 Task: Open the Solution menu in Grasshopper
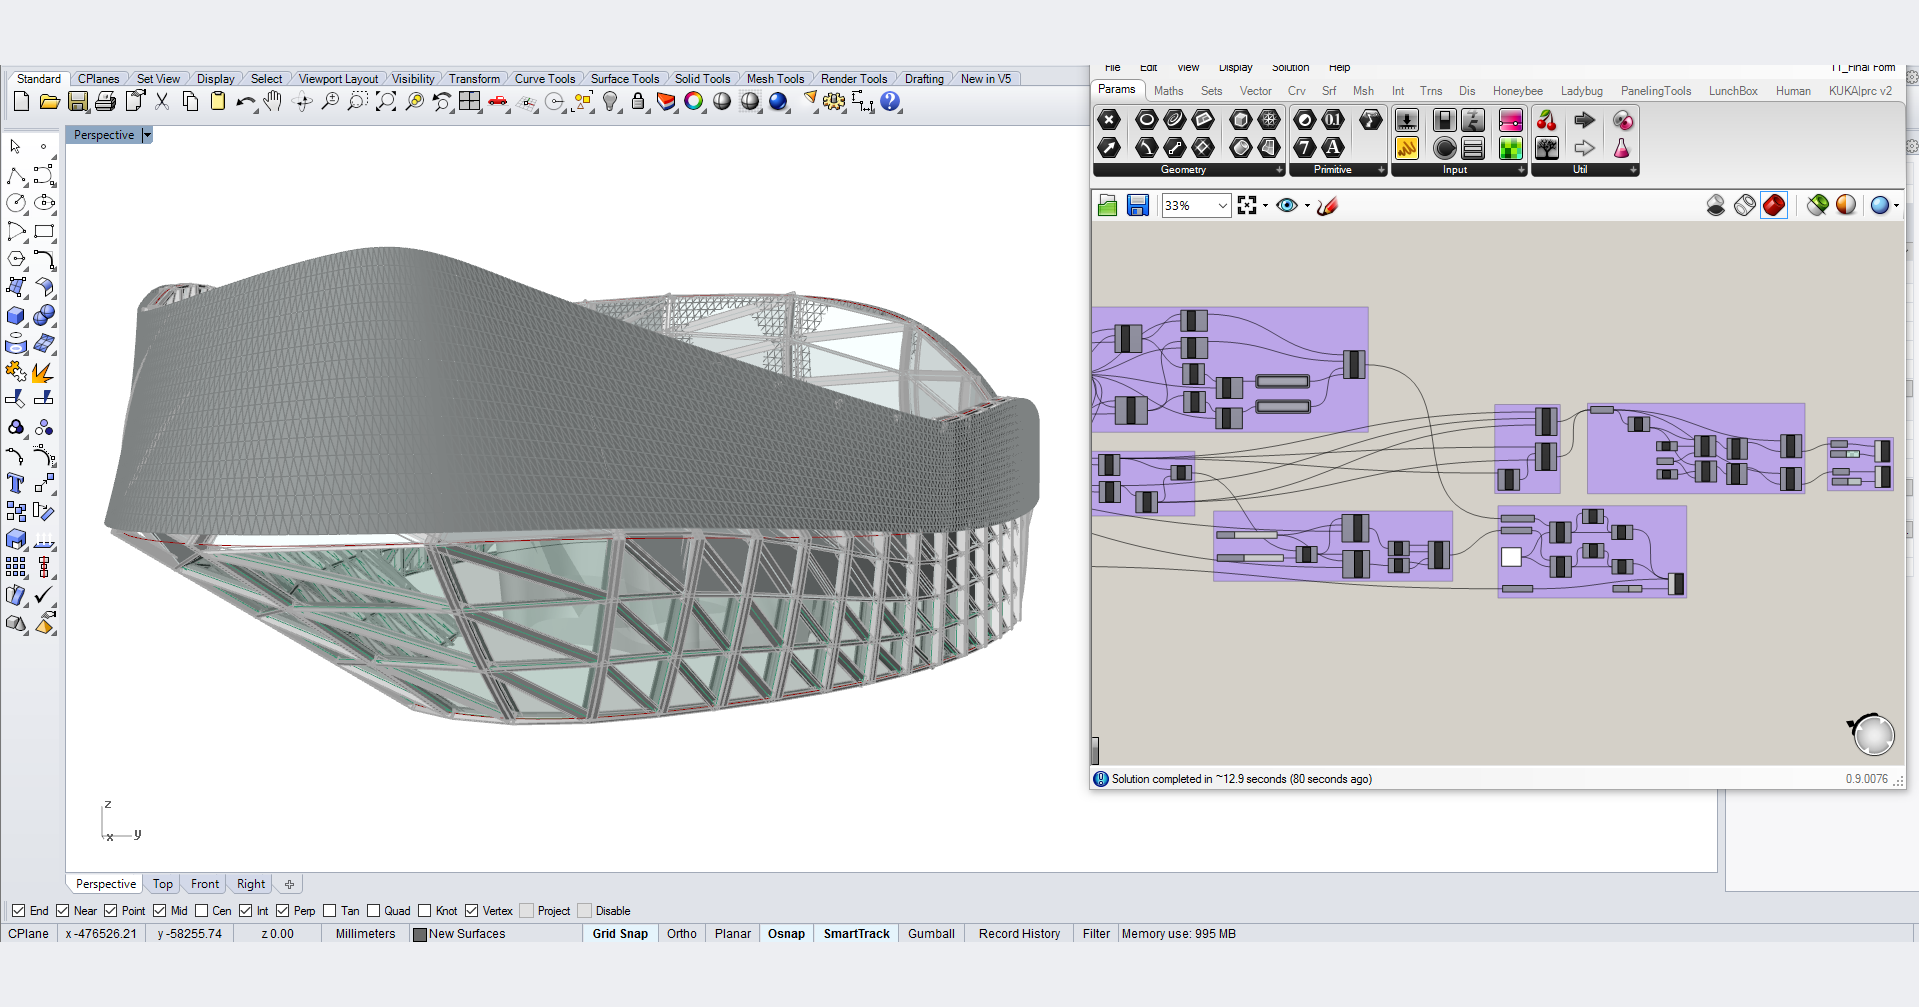click(1290, 67)
